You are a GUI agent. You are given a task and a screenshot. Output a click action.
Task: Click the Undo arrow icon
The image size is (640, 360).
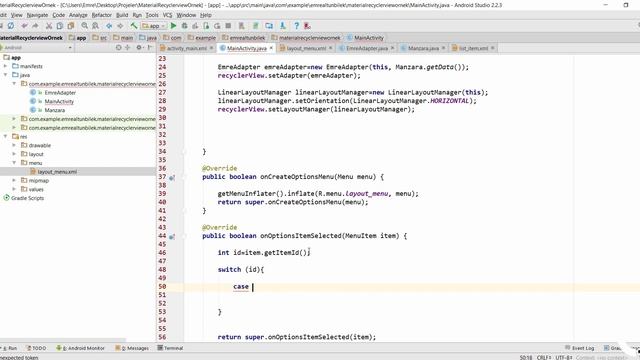click(24, 26)
